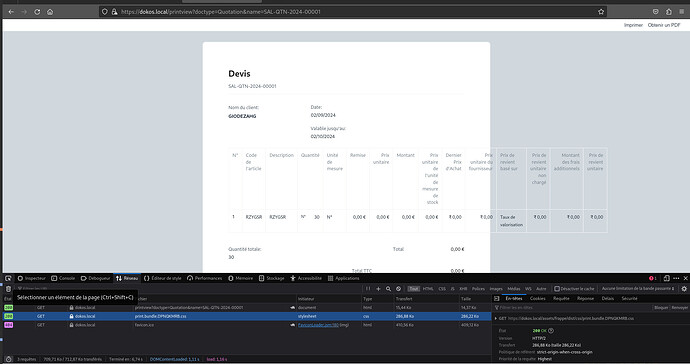Show site security padlock info
This screenshot has height=364, width=690.
[114, 12]
